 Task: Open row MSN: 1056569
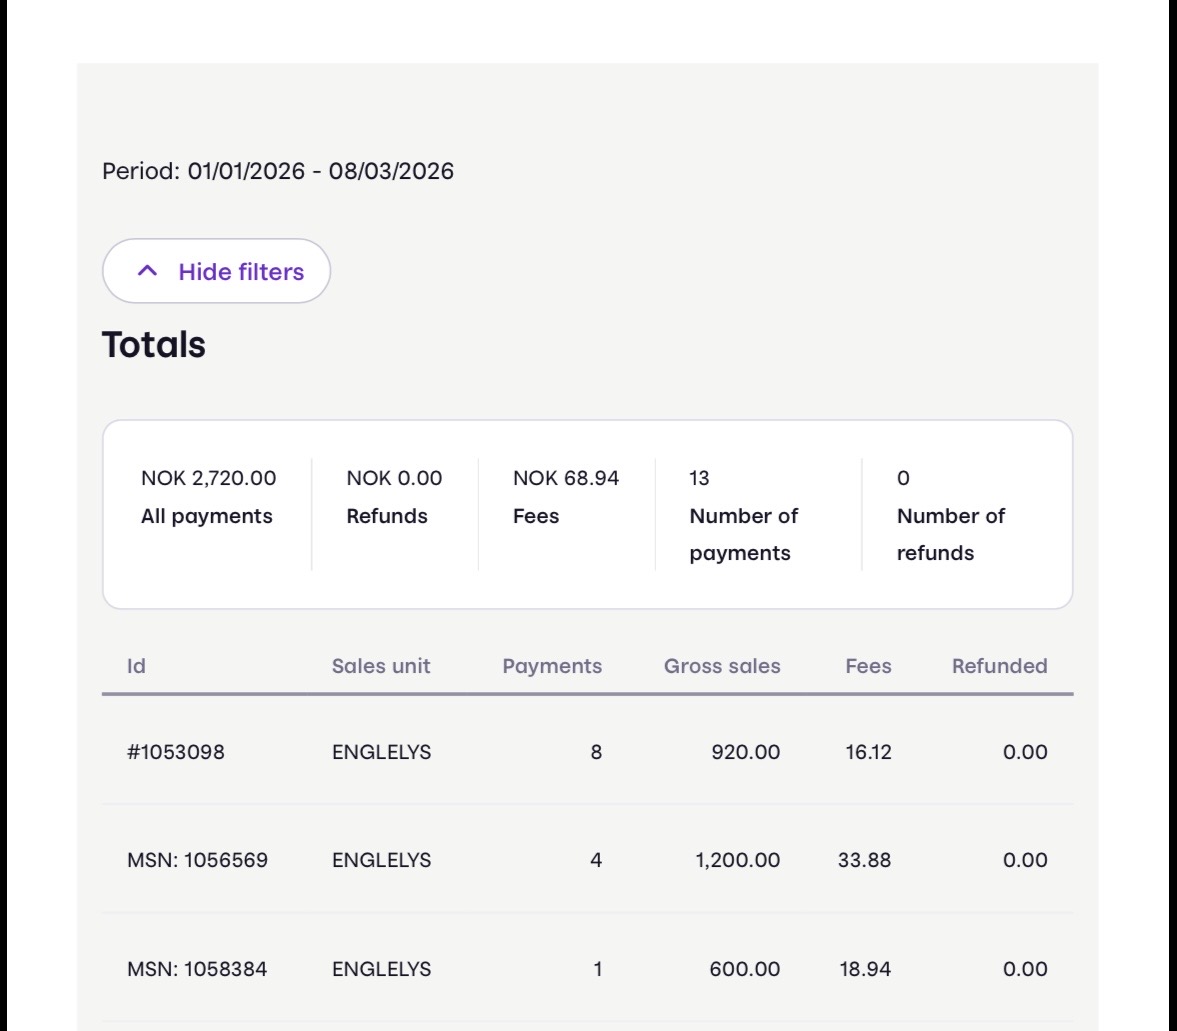197,860
